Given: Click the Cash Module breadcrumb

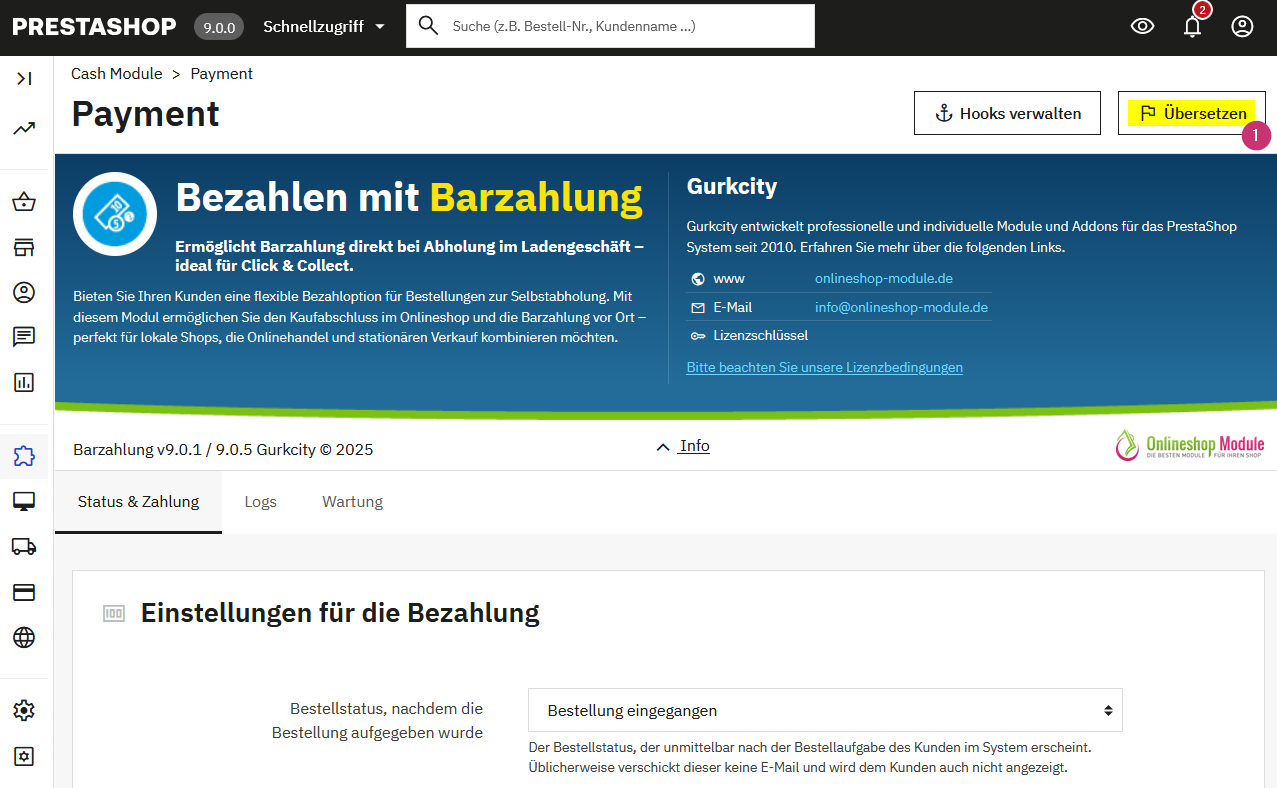Looking at the screenshot, I should pos(117,74).
